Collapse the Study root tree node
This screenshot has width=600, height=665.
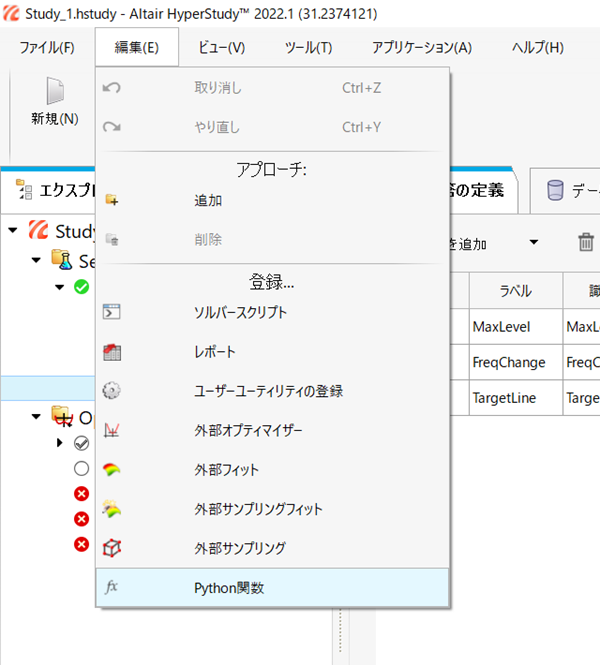pos(13,230)
